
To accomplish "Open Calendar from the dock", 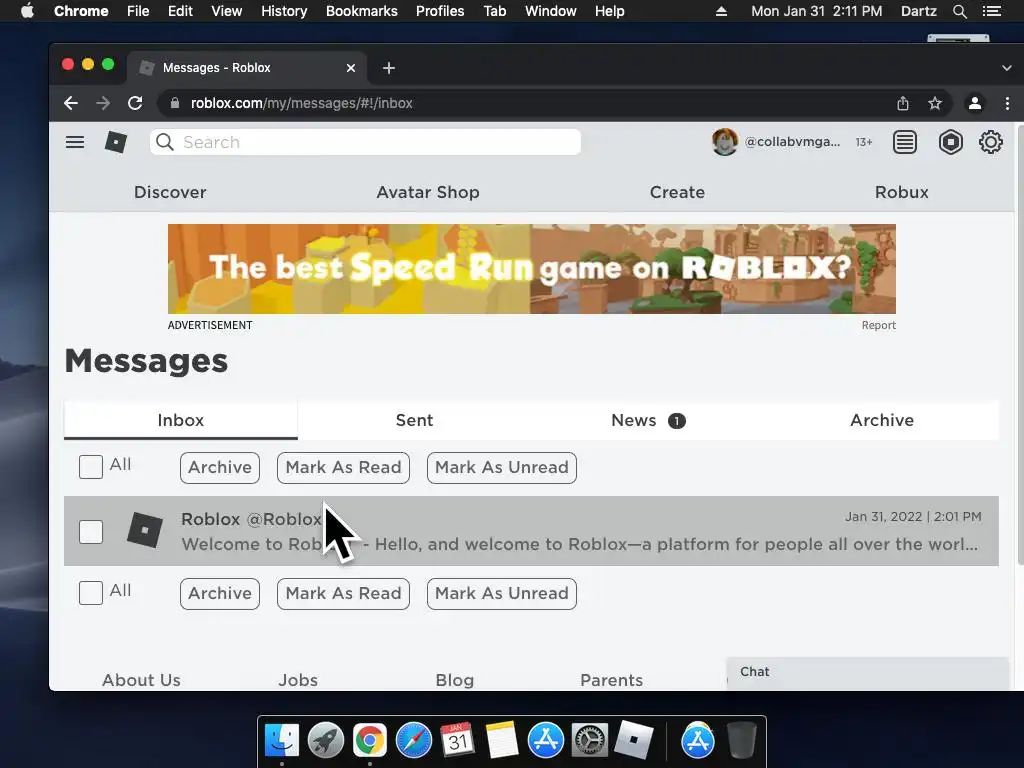I will [x=457, y=741].
